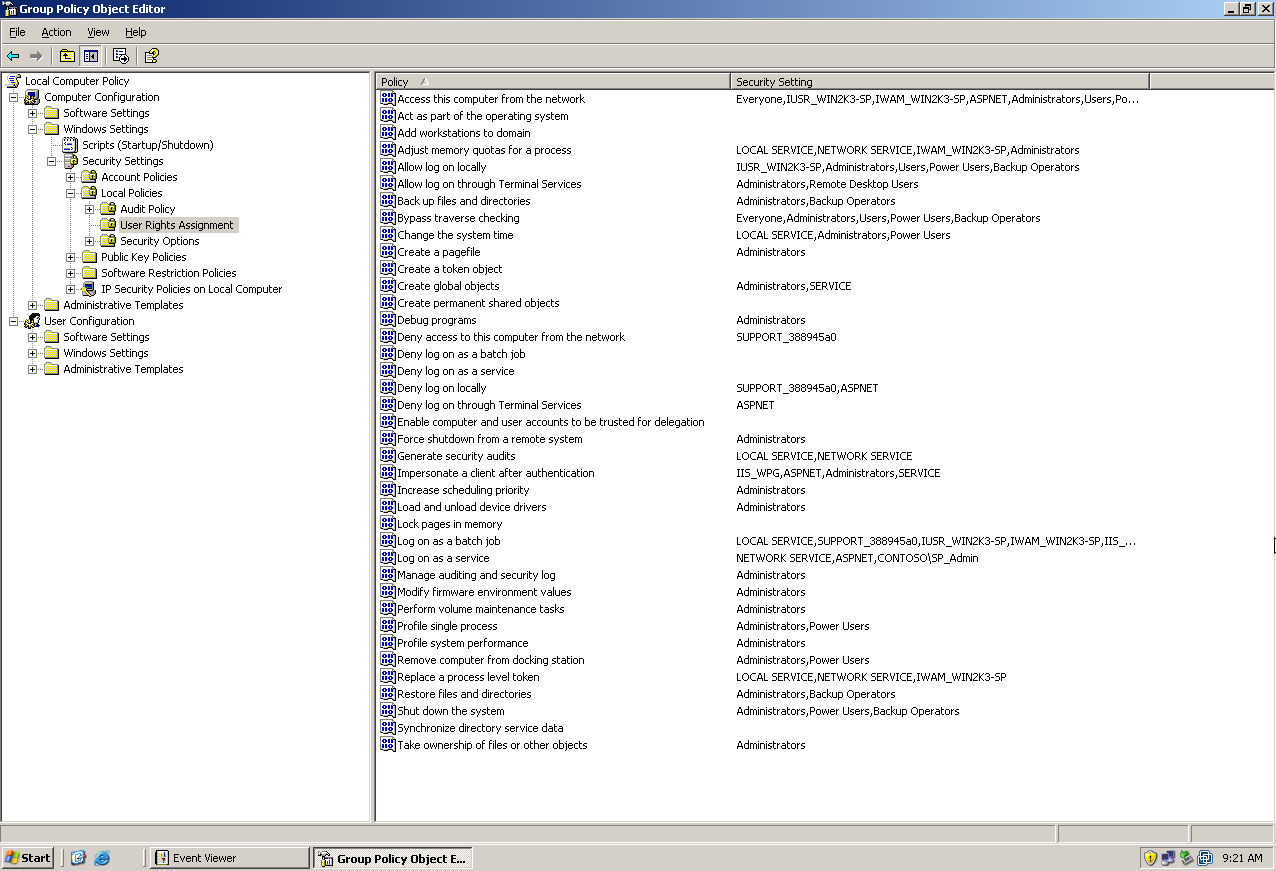Click icon beside Debug programs policy
This screenshot has width=1276, height=871.
(x=388, y=320)
